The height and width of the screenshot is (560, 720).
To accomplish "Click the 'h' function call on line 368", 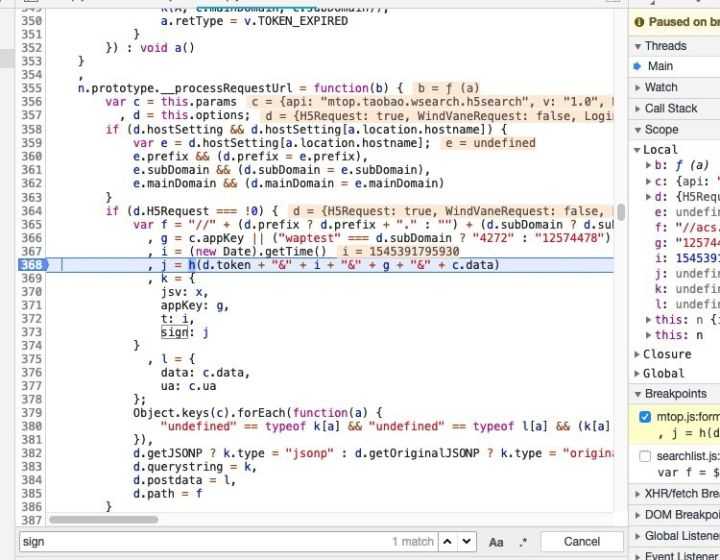I will pos(192,265).
